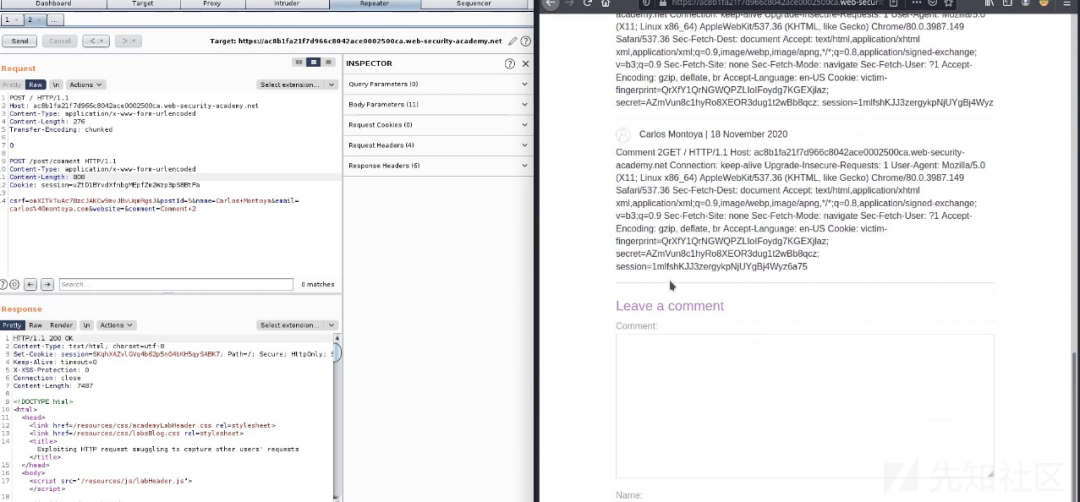Switch the Response view to Raw
The height and width of the screenshot is (502, 1080).
[x=35, y=325]
